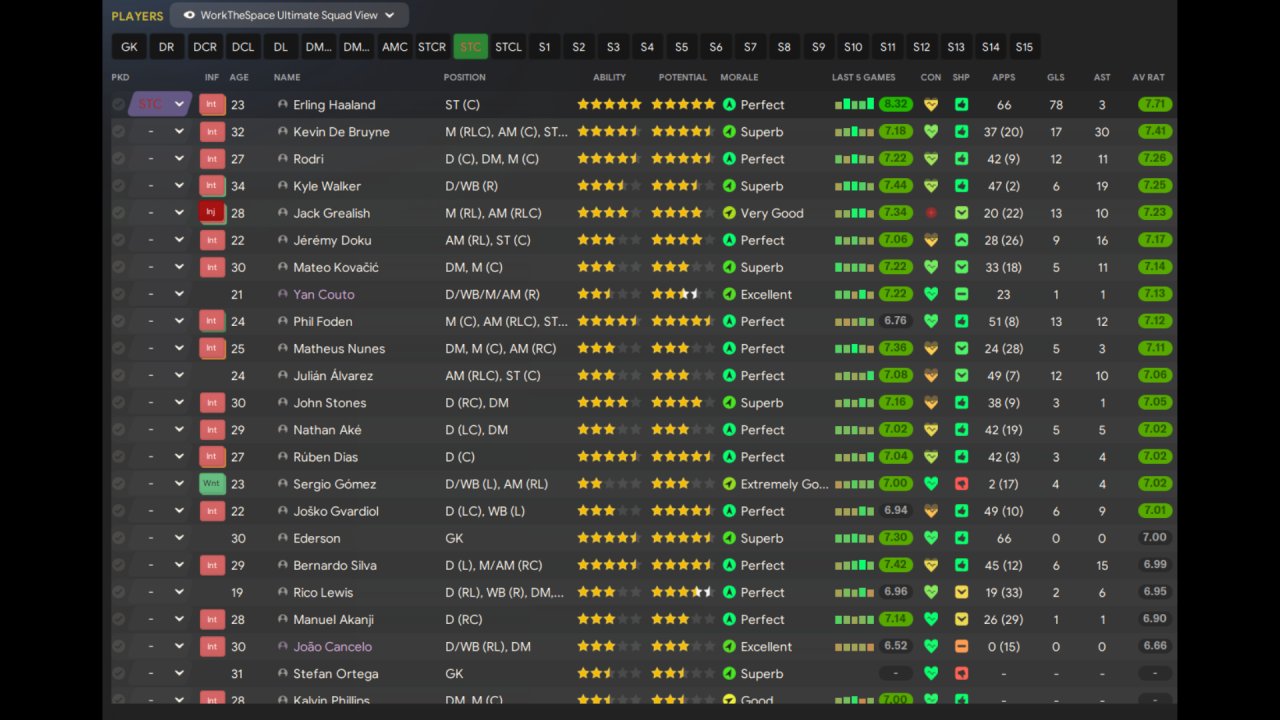Sort the squad by AGE column header
Screen dimensions: 1280x720
(239, 77)
